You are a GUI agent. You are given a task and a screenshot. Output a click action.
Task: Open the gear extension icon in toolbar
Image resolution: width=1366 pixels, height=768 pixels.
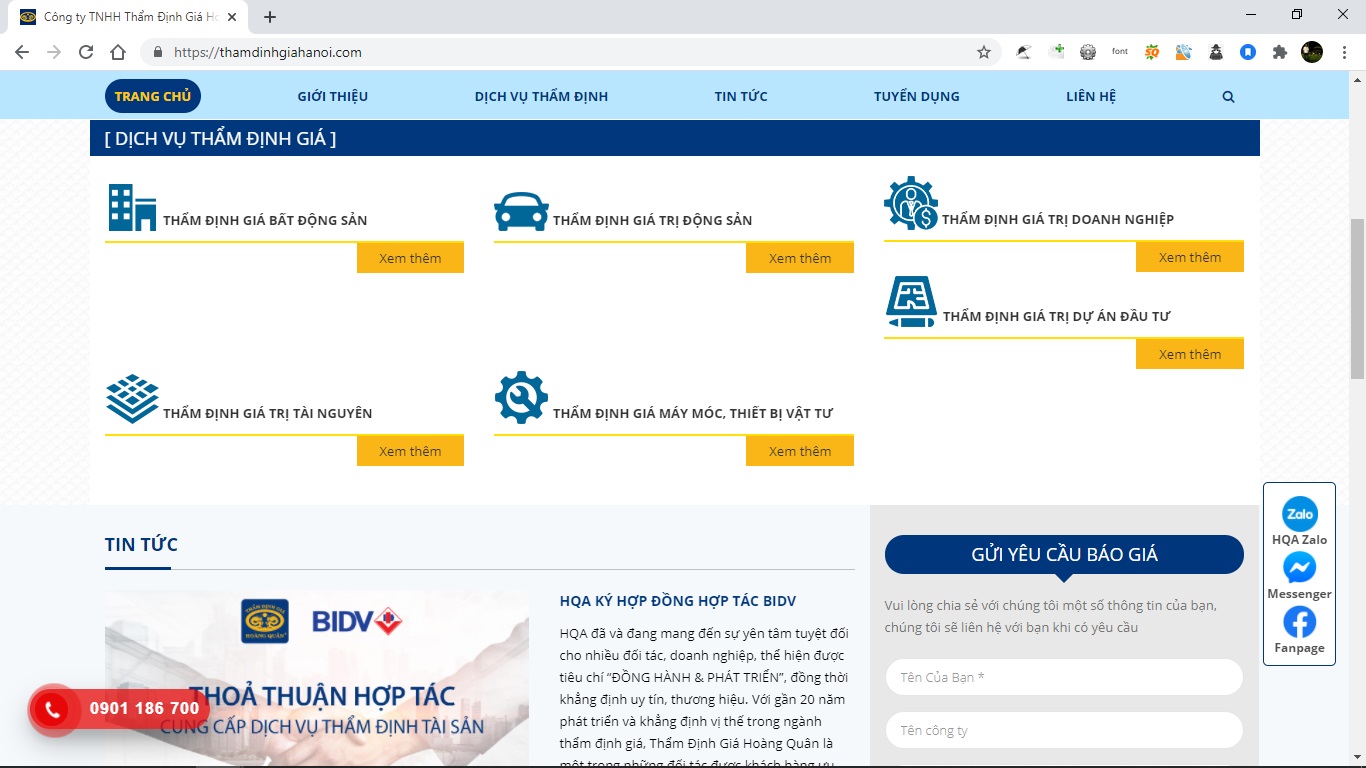(1088, 52)
